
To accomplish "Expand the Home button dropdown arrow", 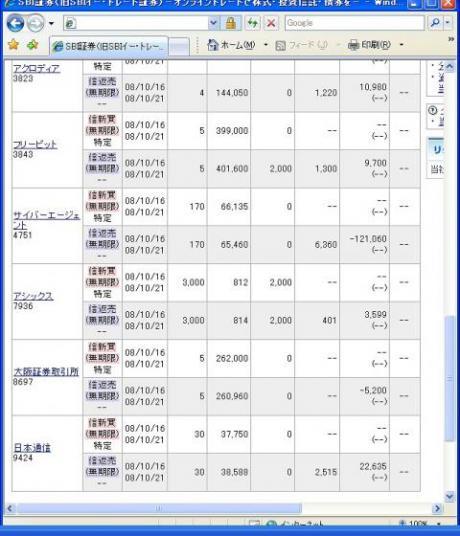I will [266, 45].
